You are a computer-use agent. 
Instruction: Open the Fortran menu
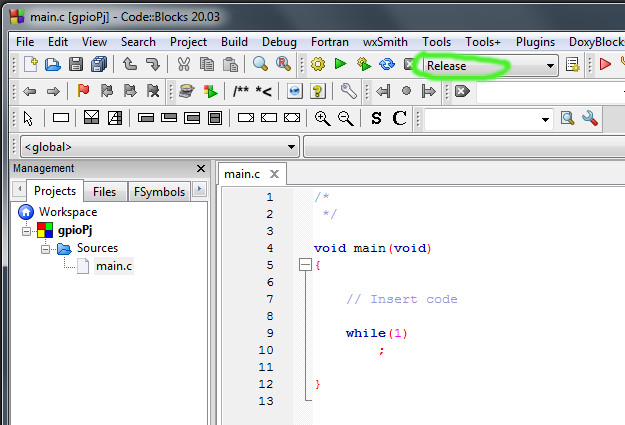(x=330, y=42)
